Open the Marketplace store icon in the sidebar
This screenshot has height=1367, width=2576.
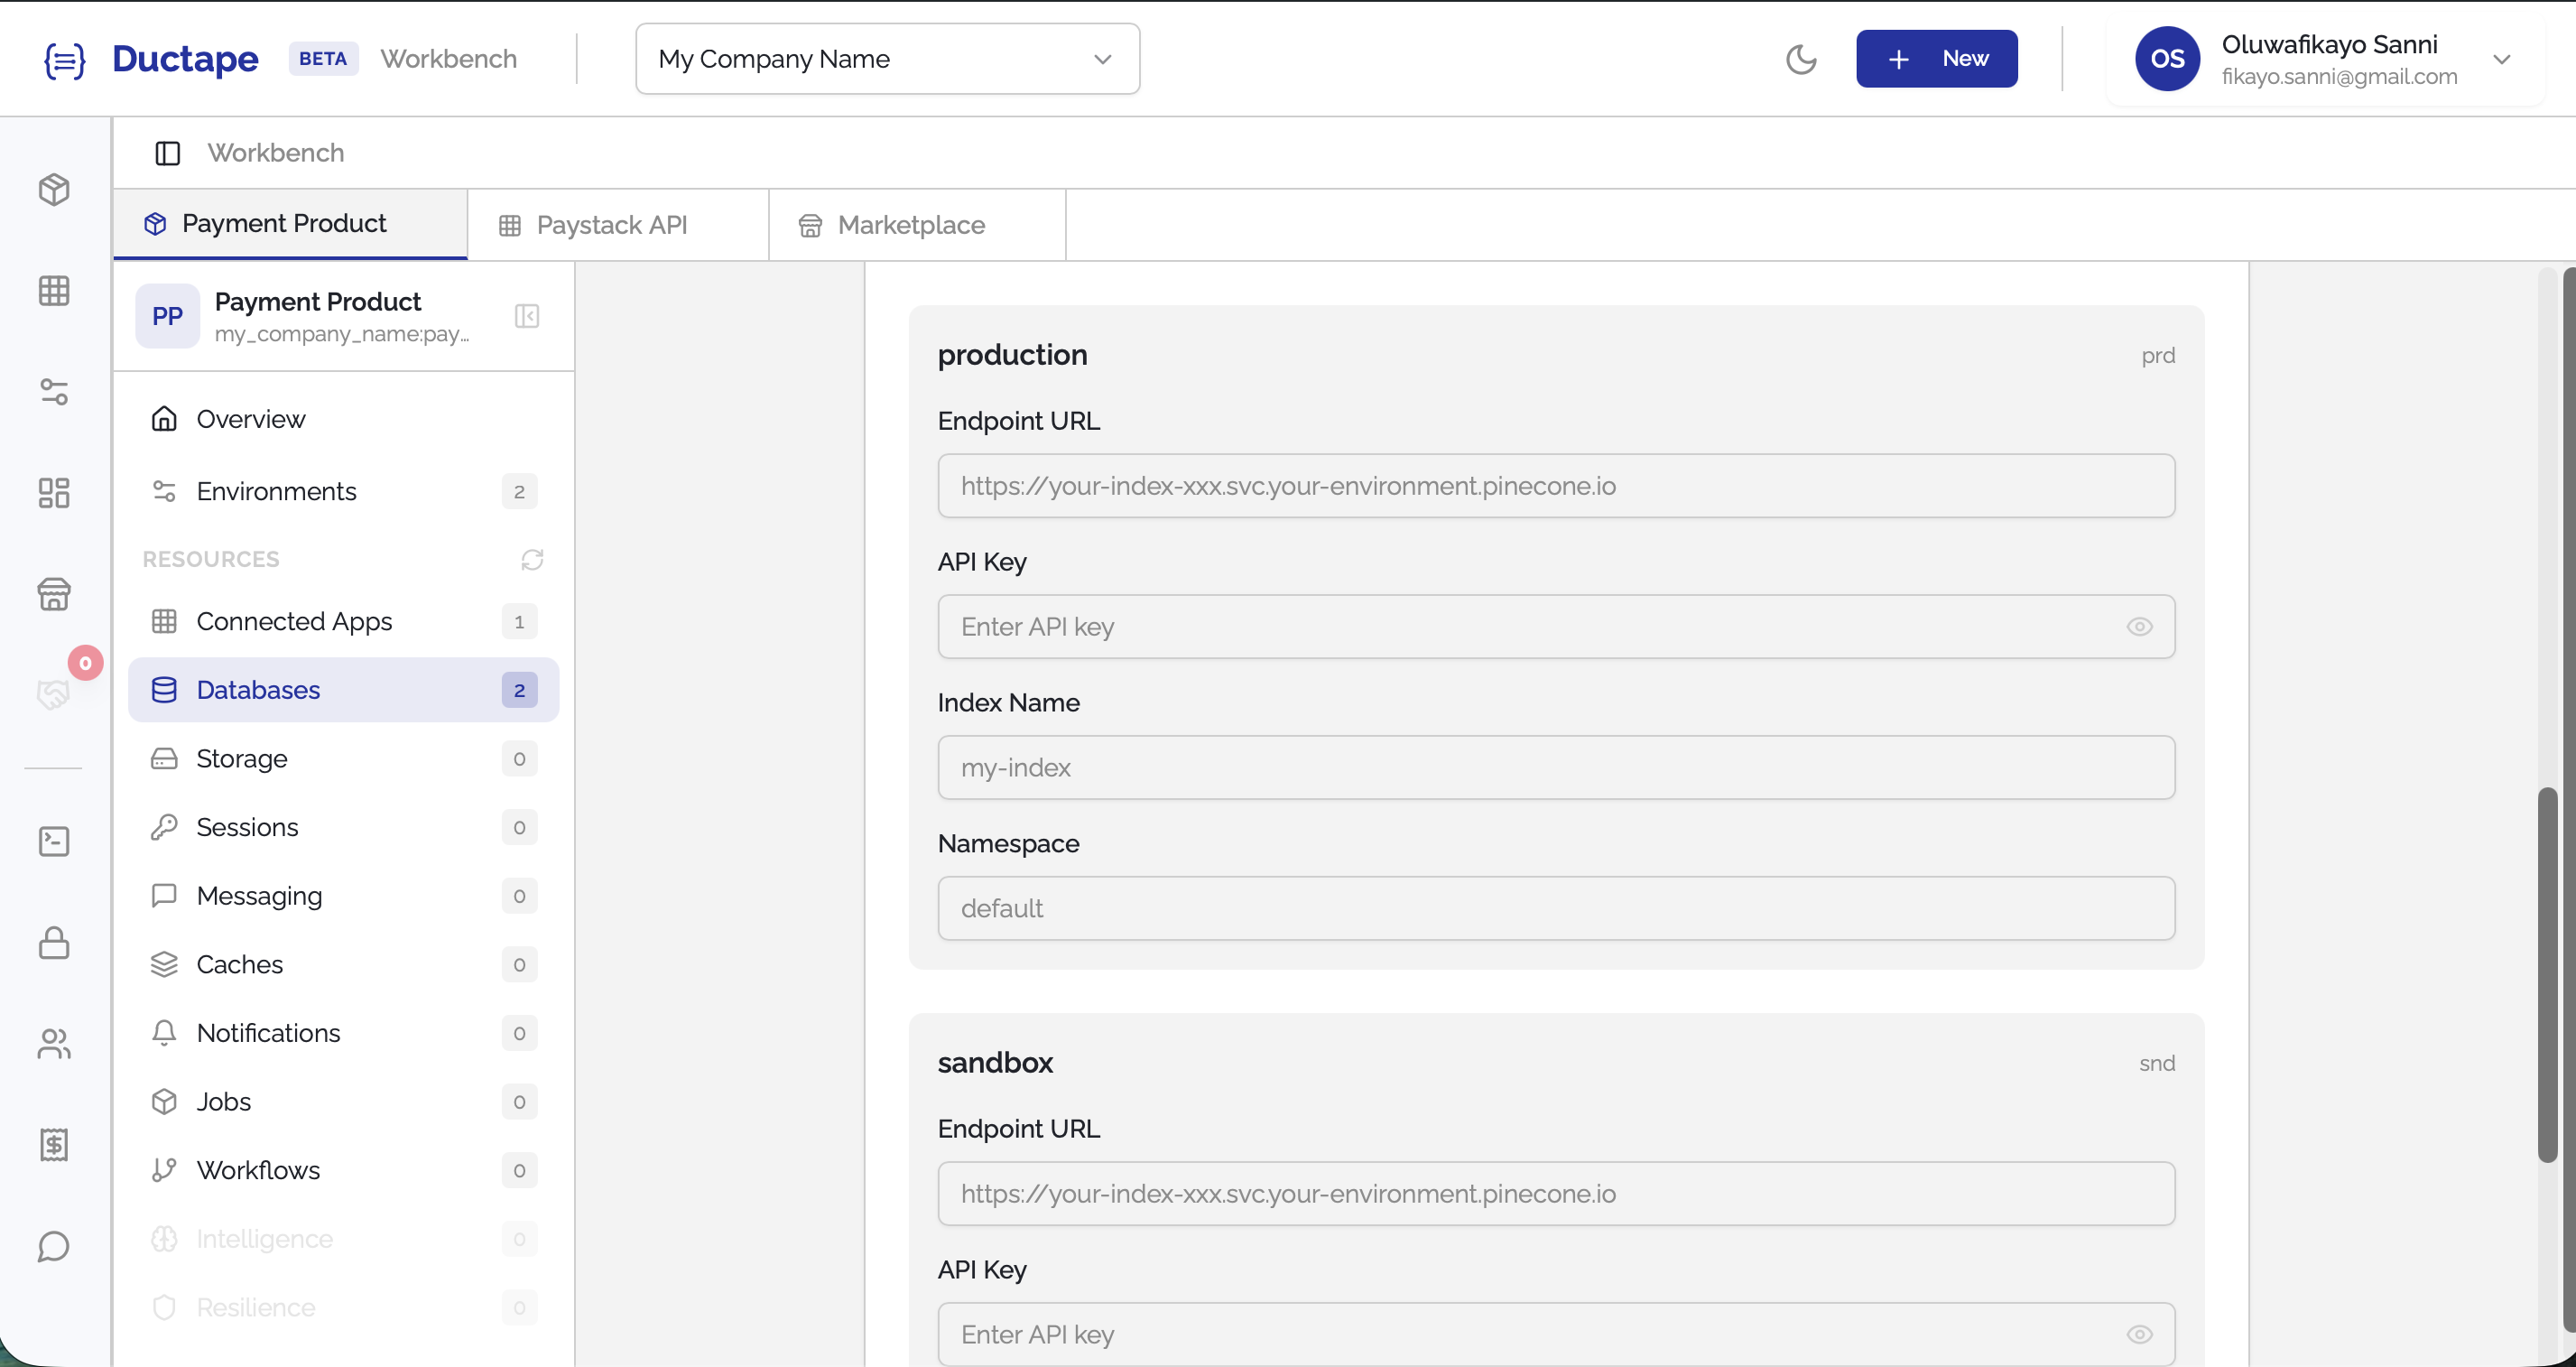coord(54,594)
